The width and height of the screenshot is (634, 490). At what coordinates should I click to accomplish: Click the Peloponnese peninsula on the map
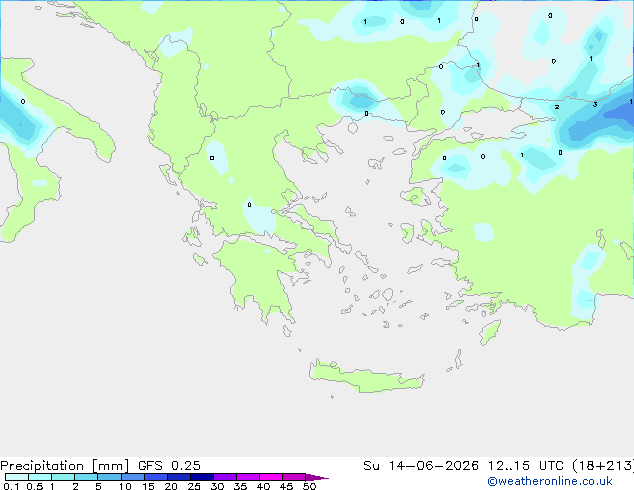click(259, 277)
